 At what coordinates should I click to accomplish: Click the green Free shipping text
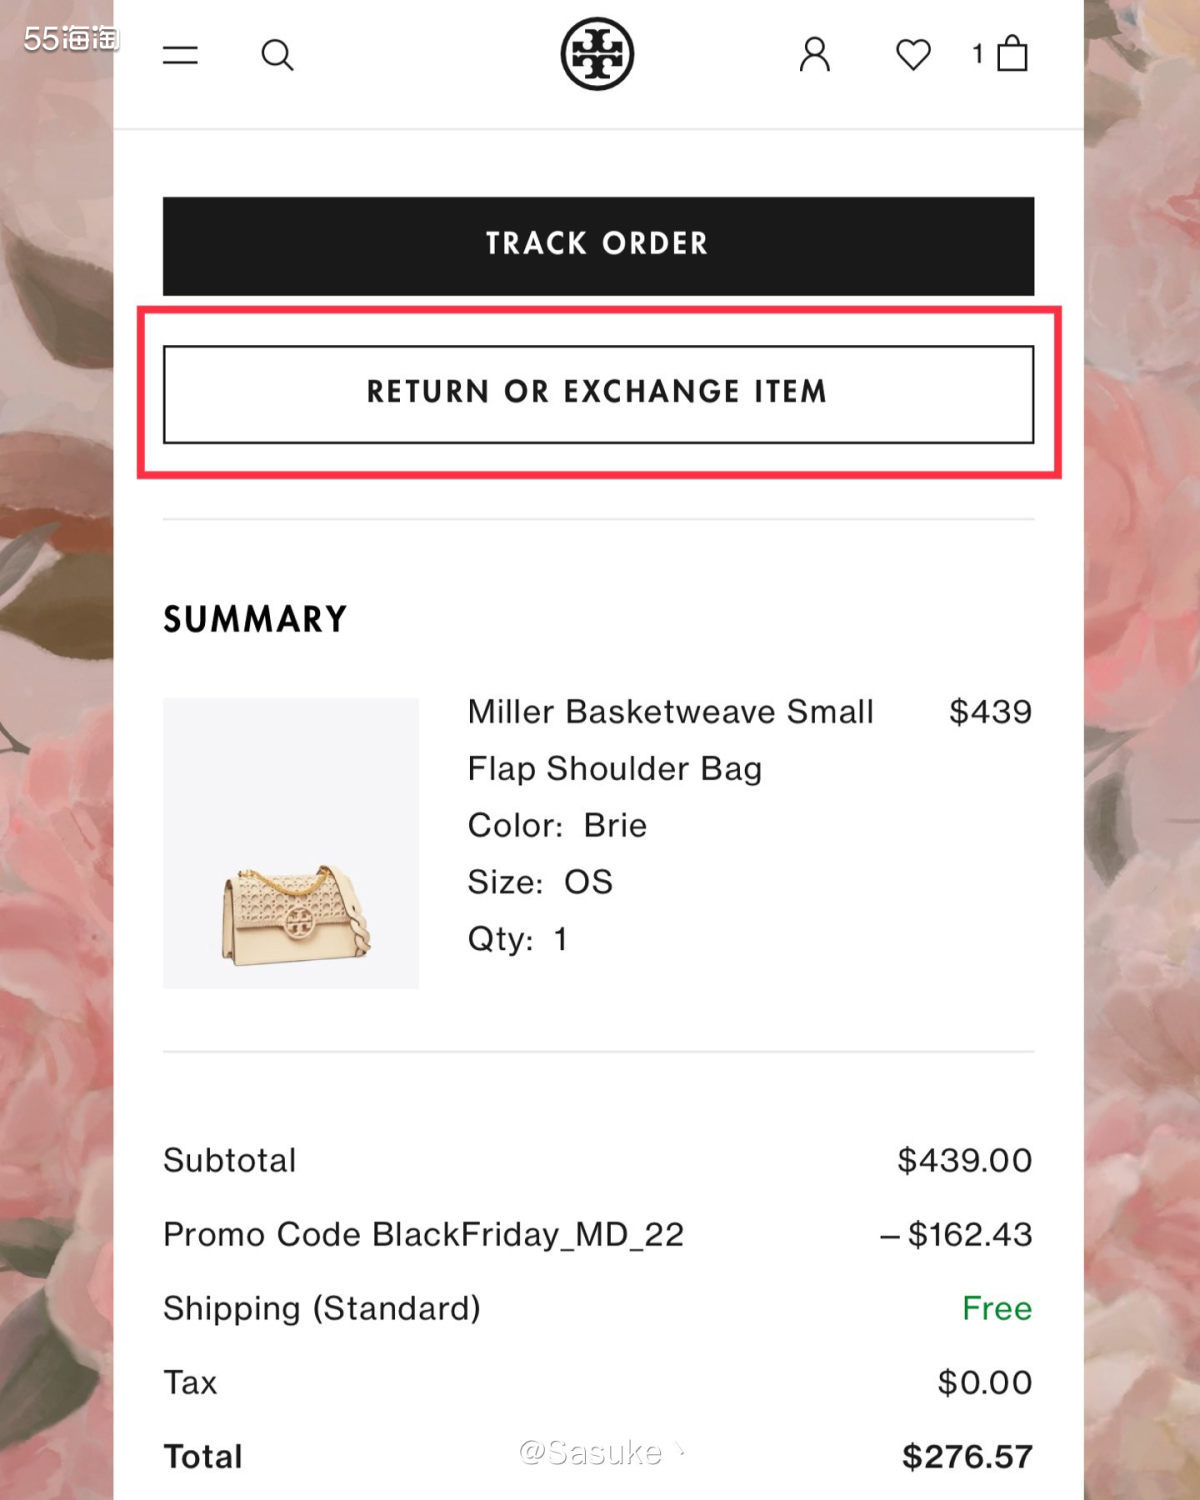996,1308
